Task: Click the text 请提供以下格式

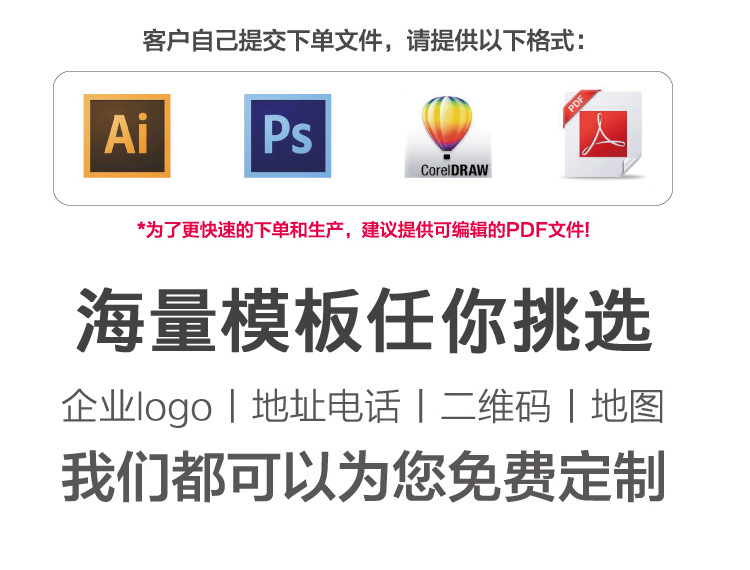Action: tap(496, 40)
